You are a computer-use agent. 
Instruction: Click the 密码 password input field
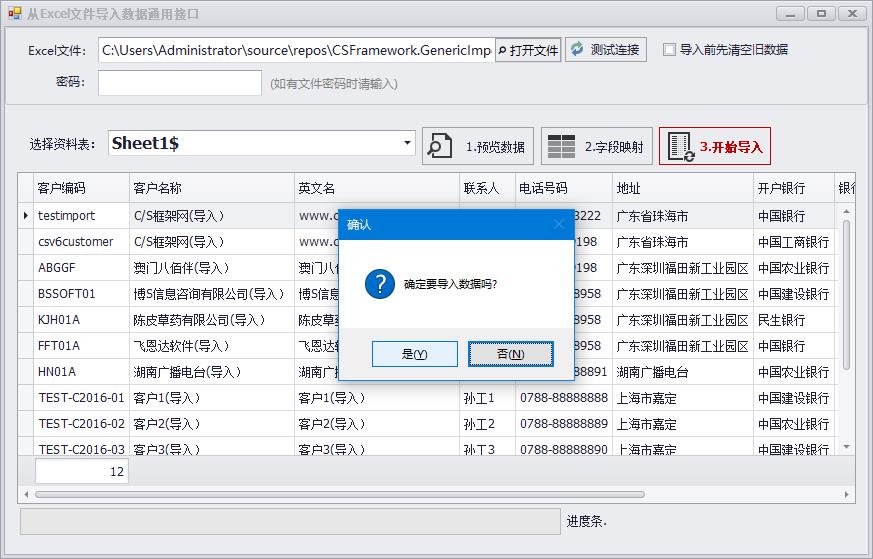point(180,83)
